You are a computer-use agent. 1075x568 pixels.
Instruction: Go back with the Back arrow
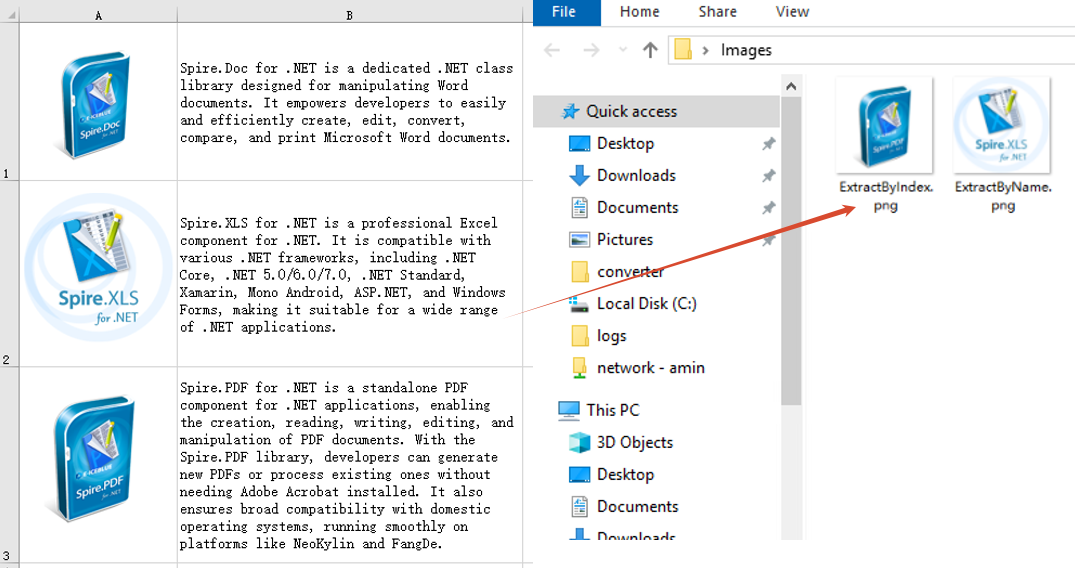click(552, 50)
